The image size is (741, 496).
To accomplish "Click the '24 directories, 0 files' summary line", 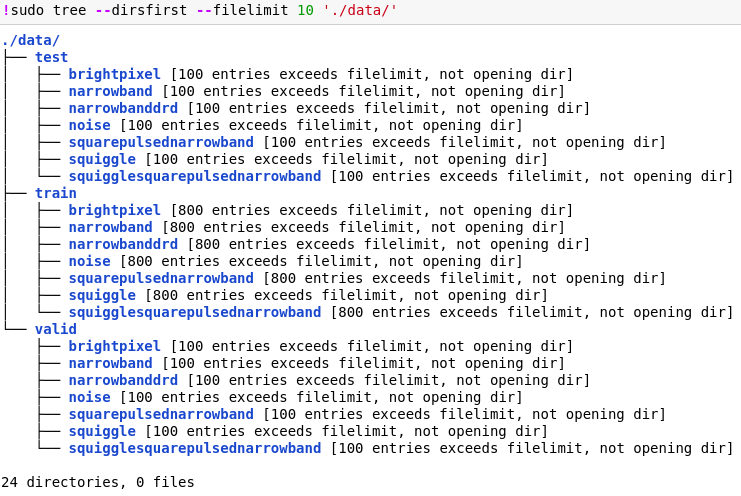I will point(98,482).
